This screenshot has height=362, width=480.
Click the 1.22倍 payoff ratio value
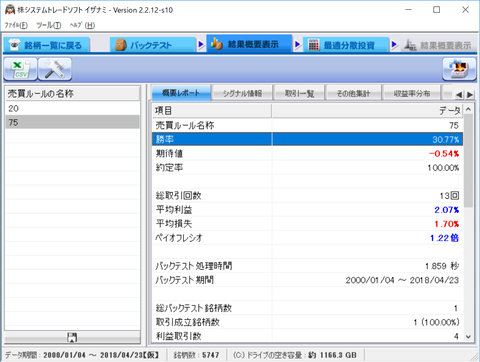click(x=444, y=238)
